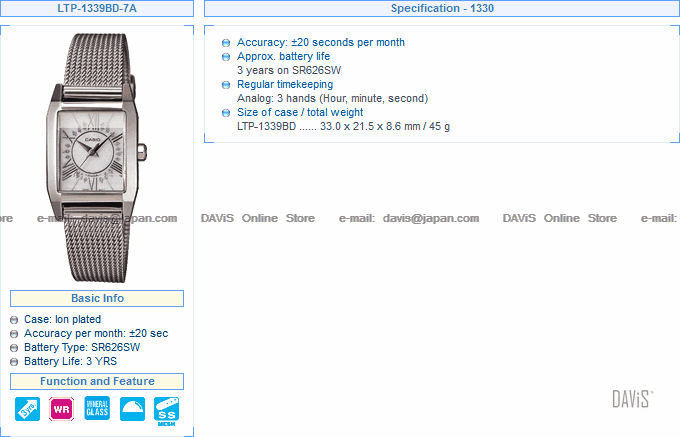
Task: Select the Function and Feature section heading
Action: pos(97,381)
